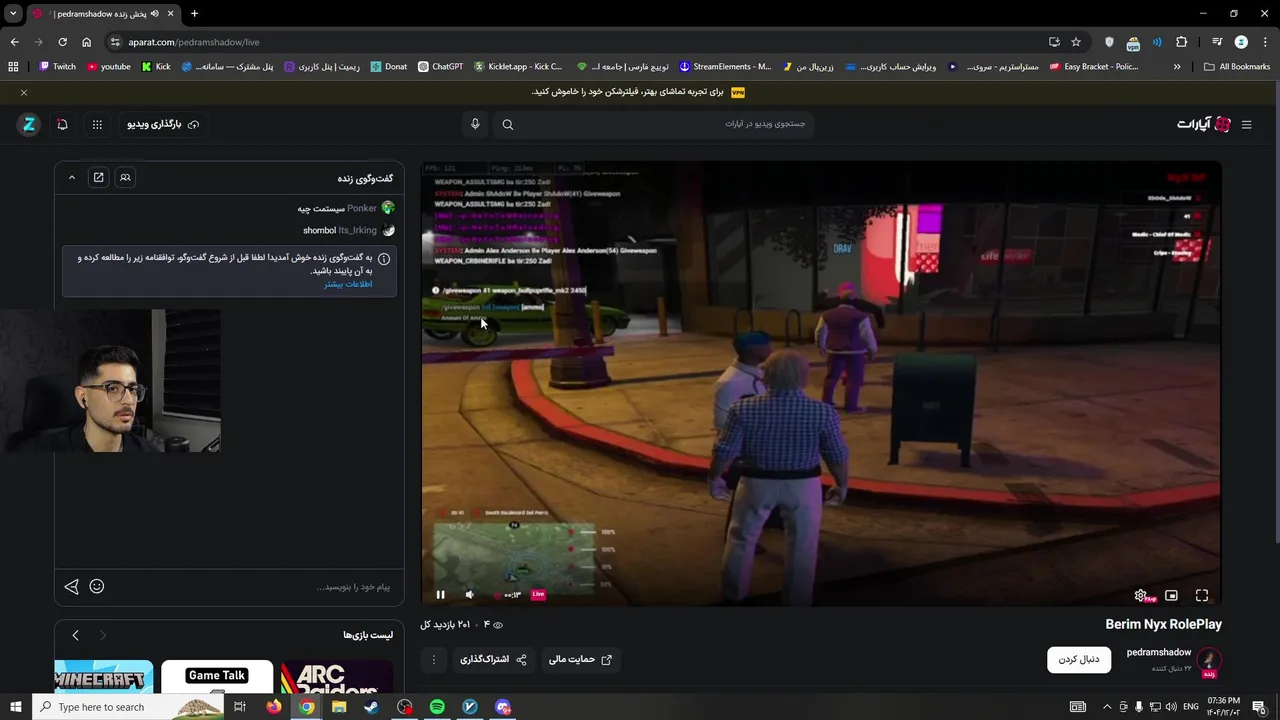Open the Chrome tab search dropdown
Image resolution: width=1280 pixels, height=720 pixels.
13,13
